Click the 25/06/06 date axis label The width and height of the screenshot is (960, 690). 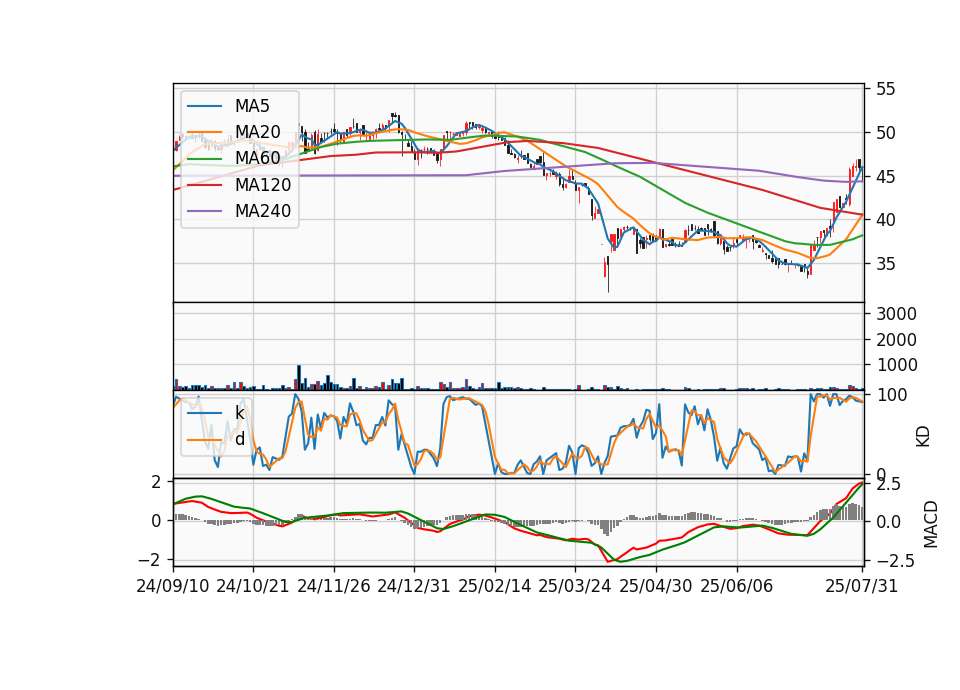(737, 586)
